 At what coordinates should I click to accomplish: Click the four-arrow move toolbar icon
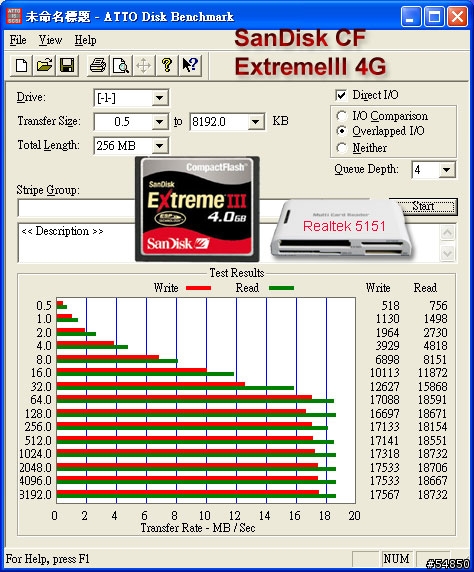[x=143, y=66]
